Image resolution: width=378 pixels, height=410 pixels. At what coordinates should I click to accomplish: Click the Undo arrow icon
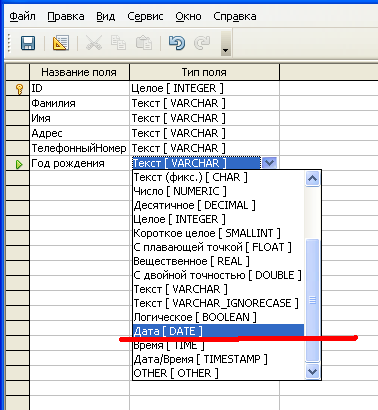click(177, 43)
